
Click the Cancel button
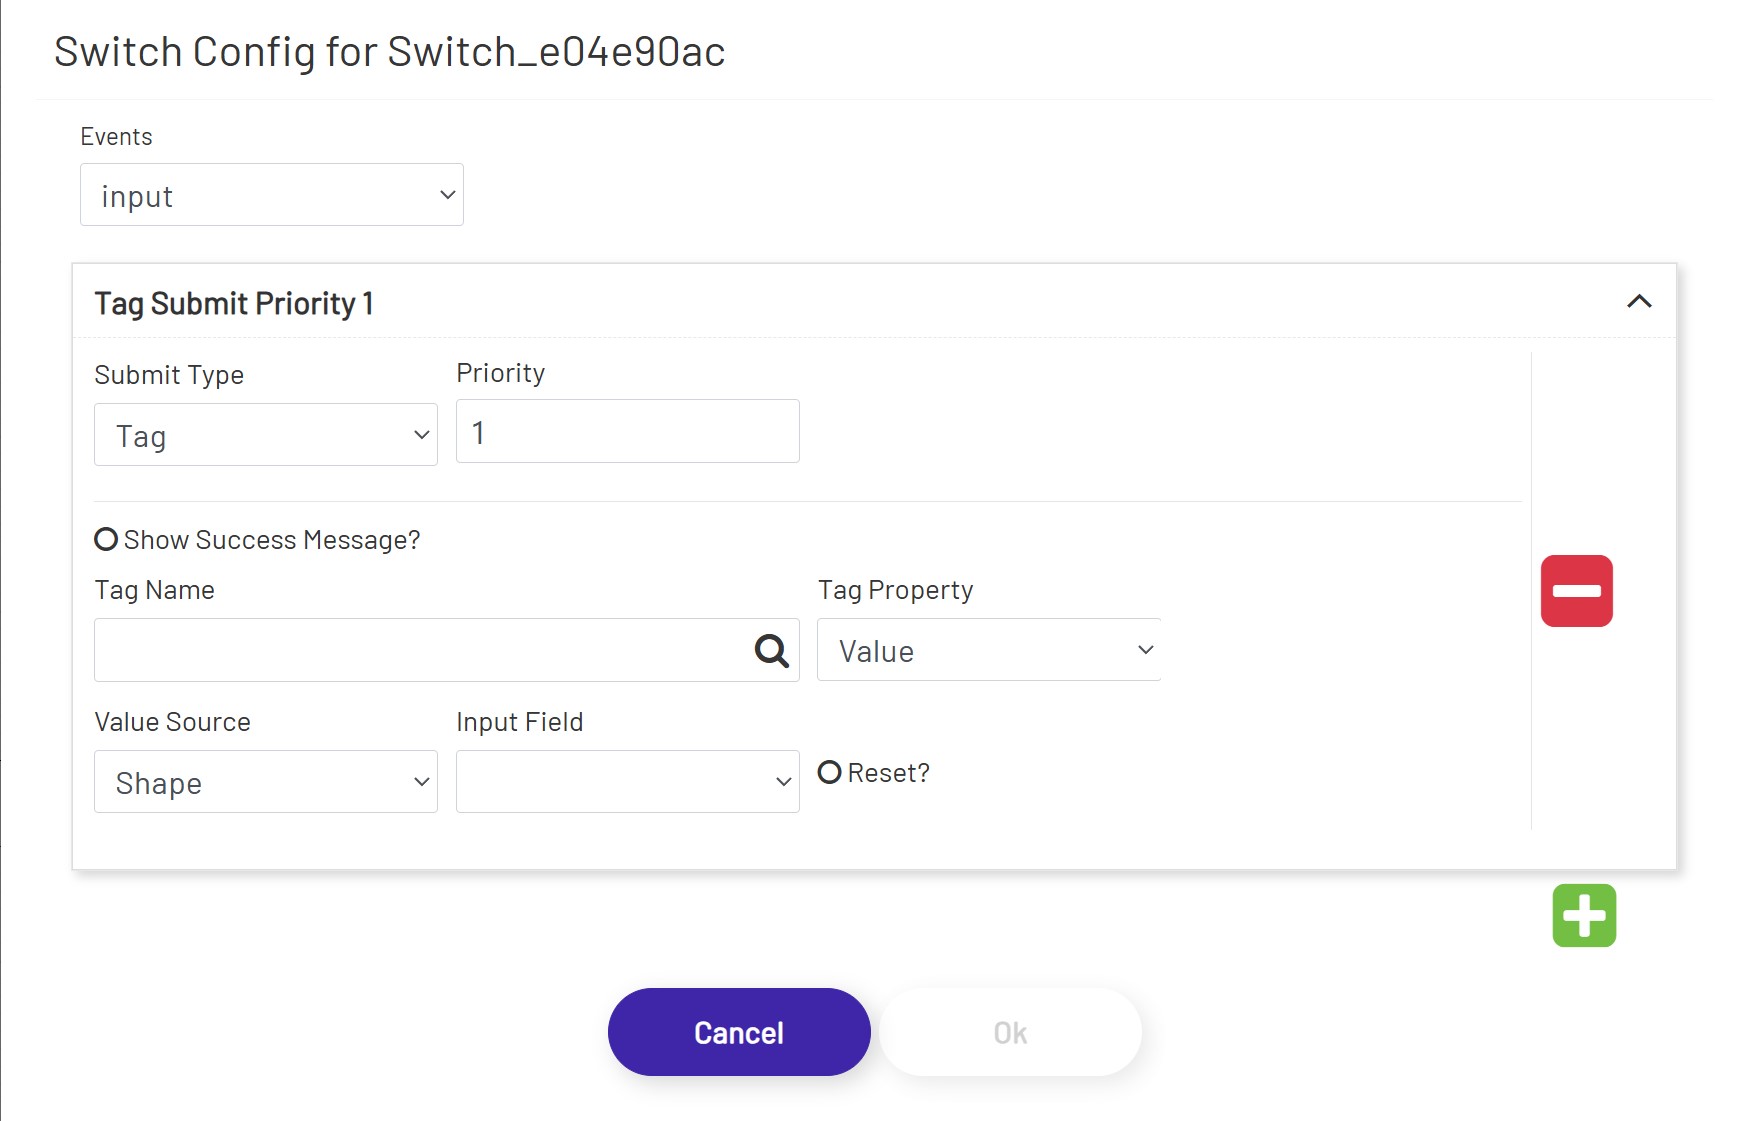pyautogui.click(x=738, y=1031)
